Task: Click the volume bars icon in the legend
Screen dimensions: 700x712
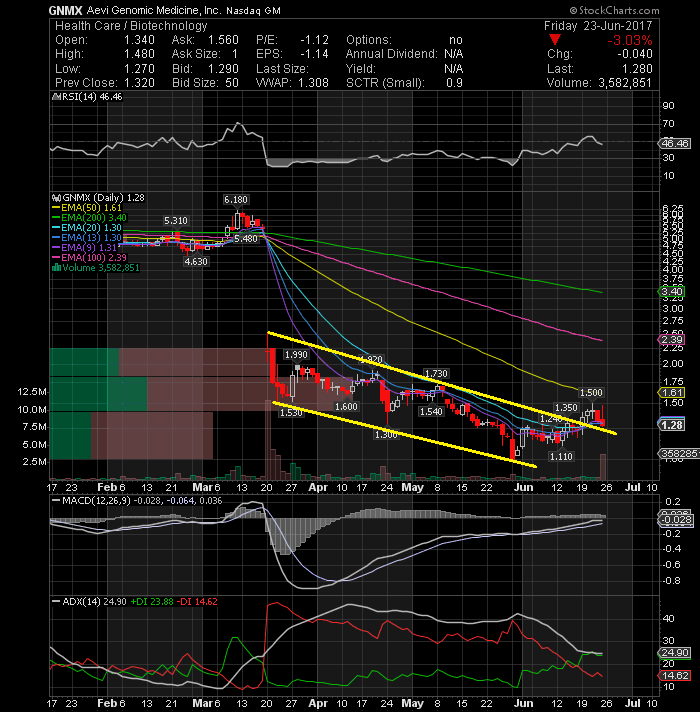Action: click(57, 267)
